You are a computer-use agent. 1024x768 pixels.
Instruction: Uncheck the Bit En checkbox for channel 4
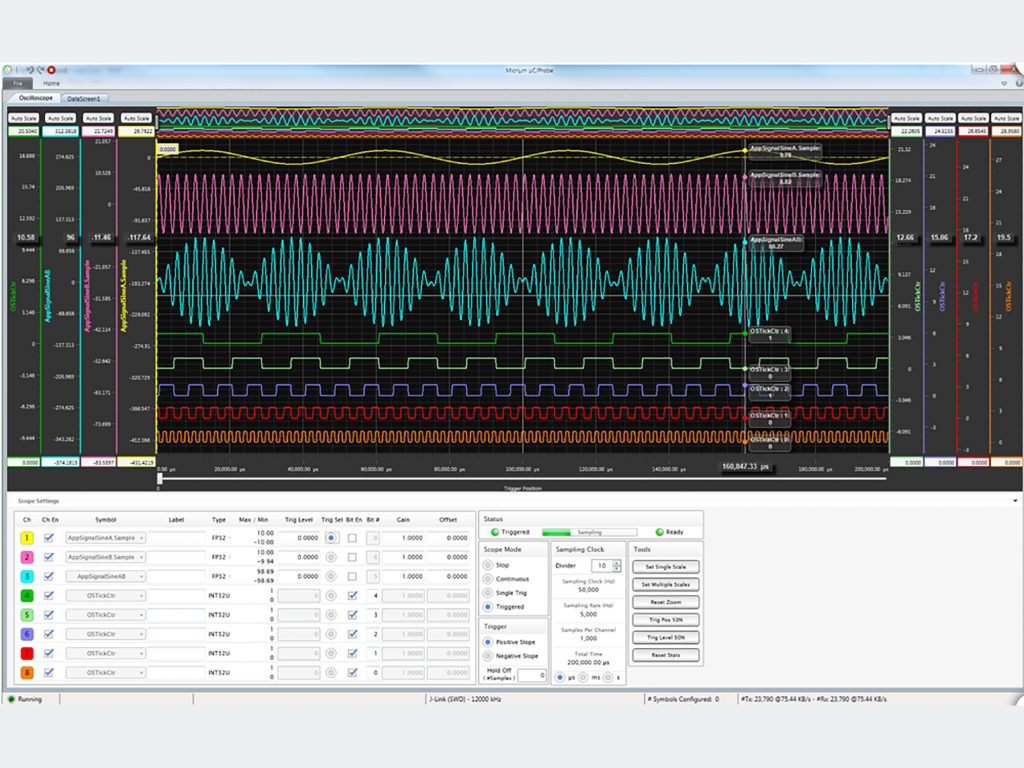click(x=353, y=596)
